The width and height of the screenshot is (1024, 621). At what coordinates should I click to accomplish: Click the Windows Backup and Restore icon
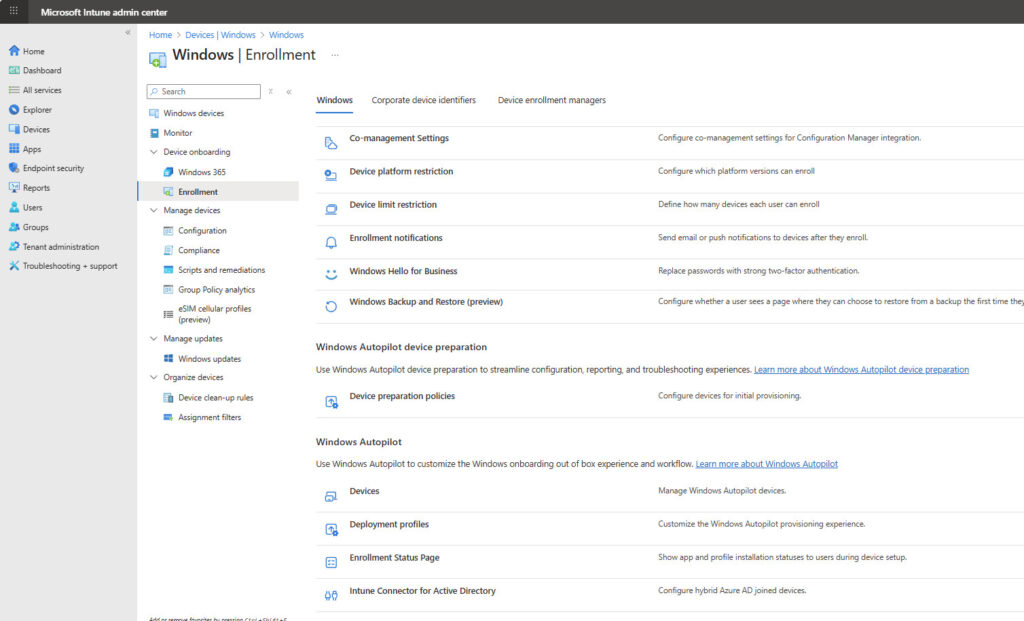(331, 306)
